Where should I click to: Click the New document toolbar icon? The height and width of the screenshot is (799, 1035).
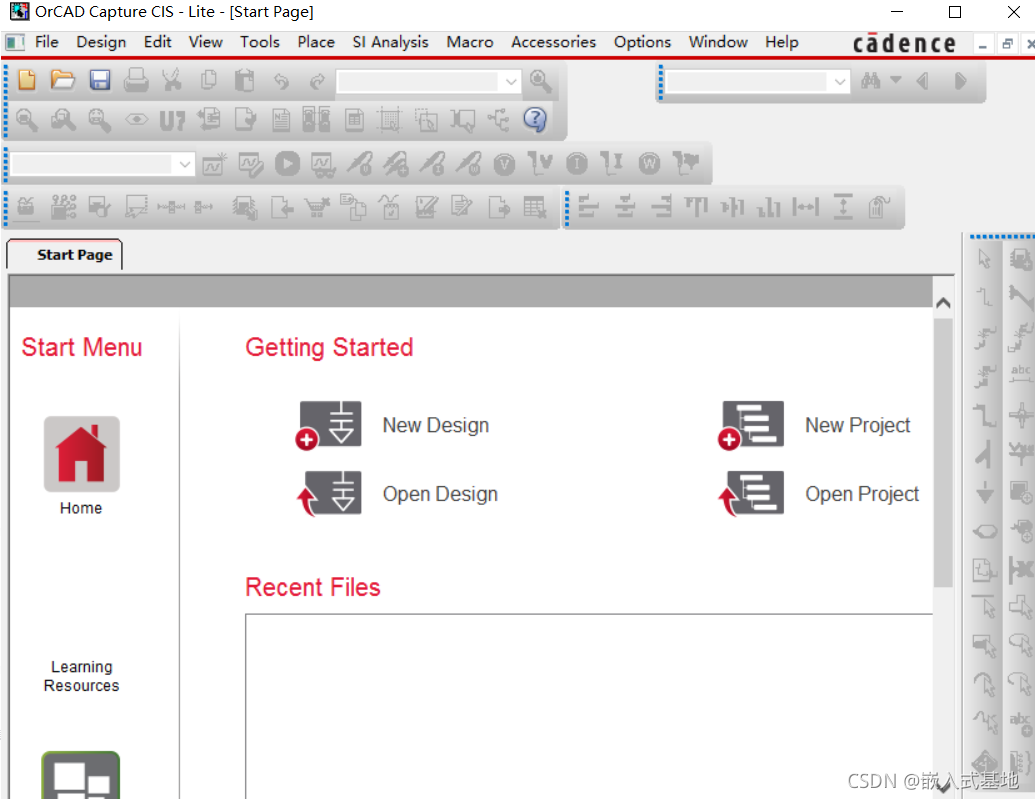[26, 81]
